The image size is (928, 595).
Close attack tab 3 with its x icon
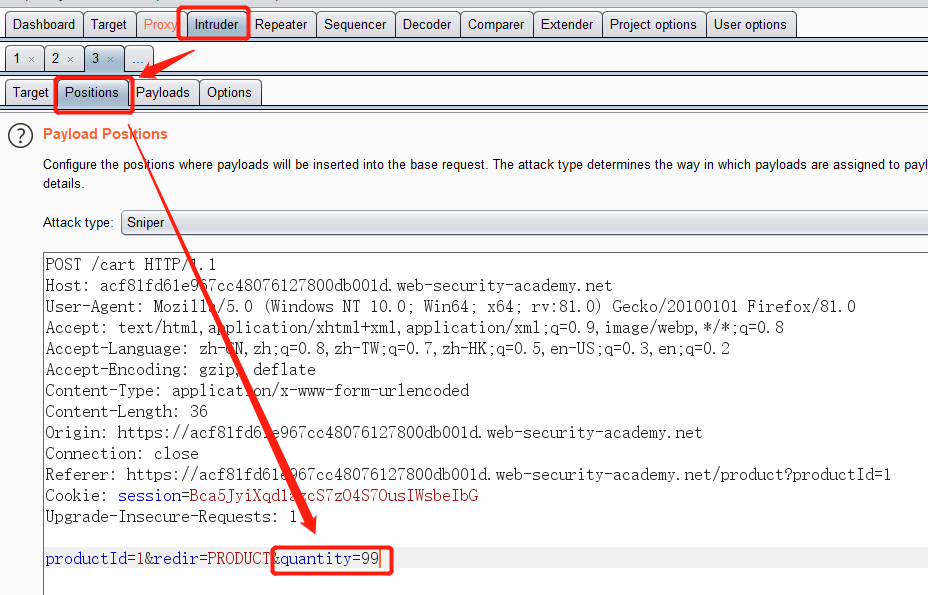point(112,58)
